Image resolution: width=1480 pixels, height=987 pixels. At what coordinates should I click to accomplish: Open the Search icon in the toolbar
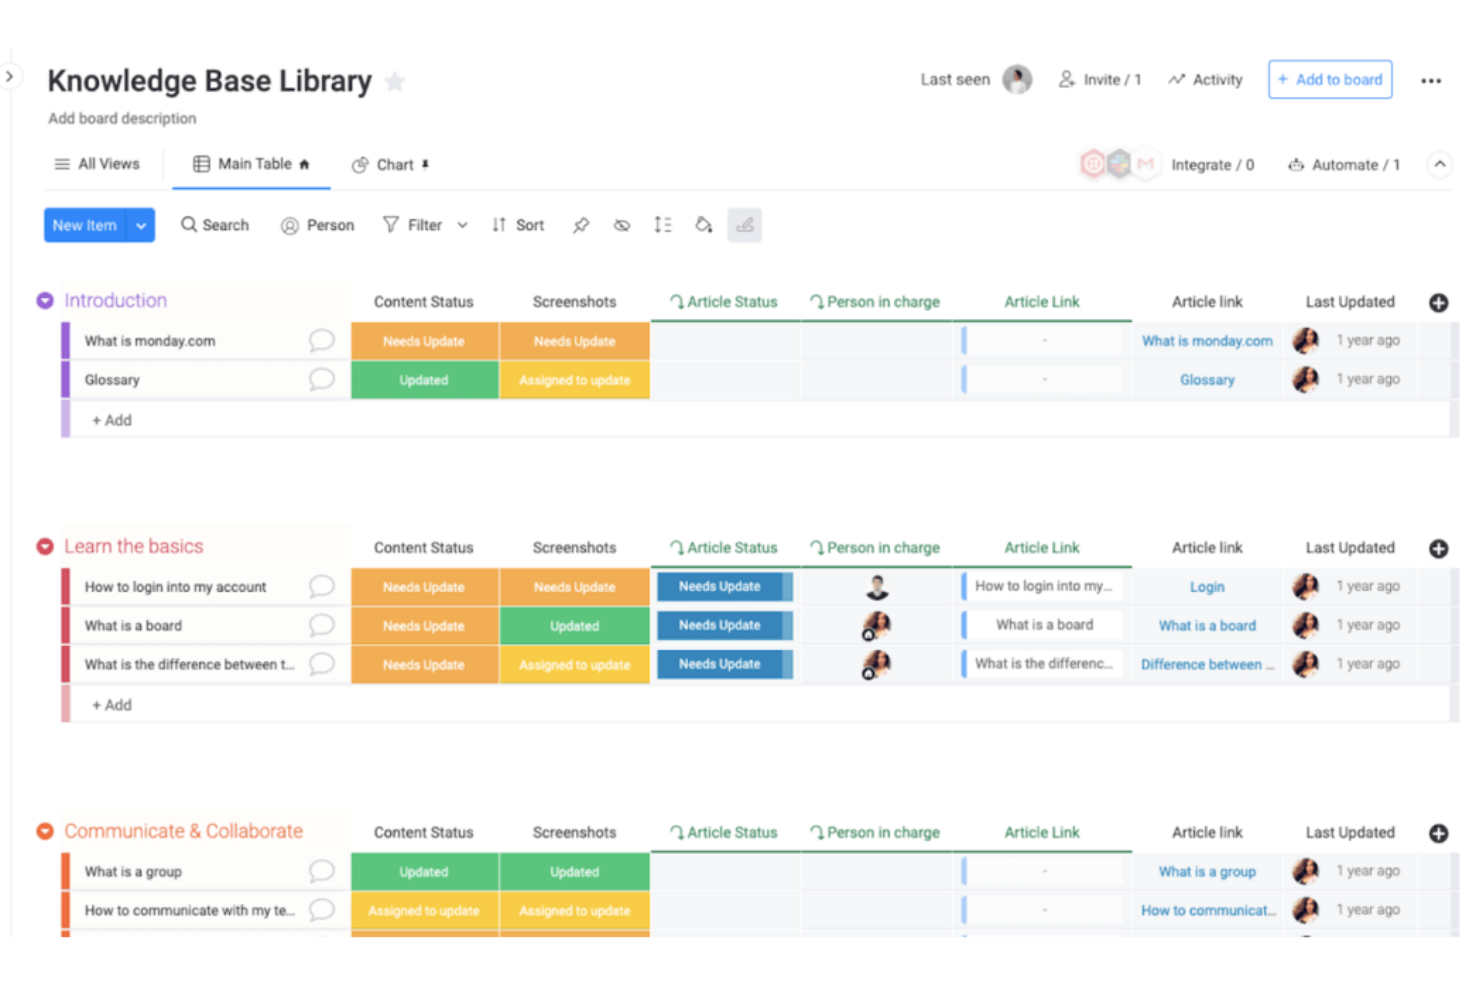(x=190, y=225)
